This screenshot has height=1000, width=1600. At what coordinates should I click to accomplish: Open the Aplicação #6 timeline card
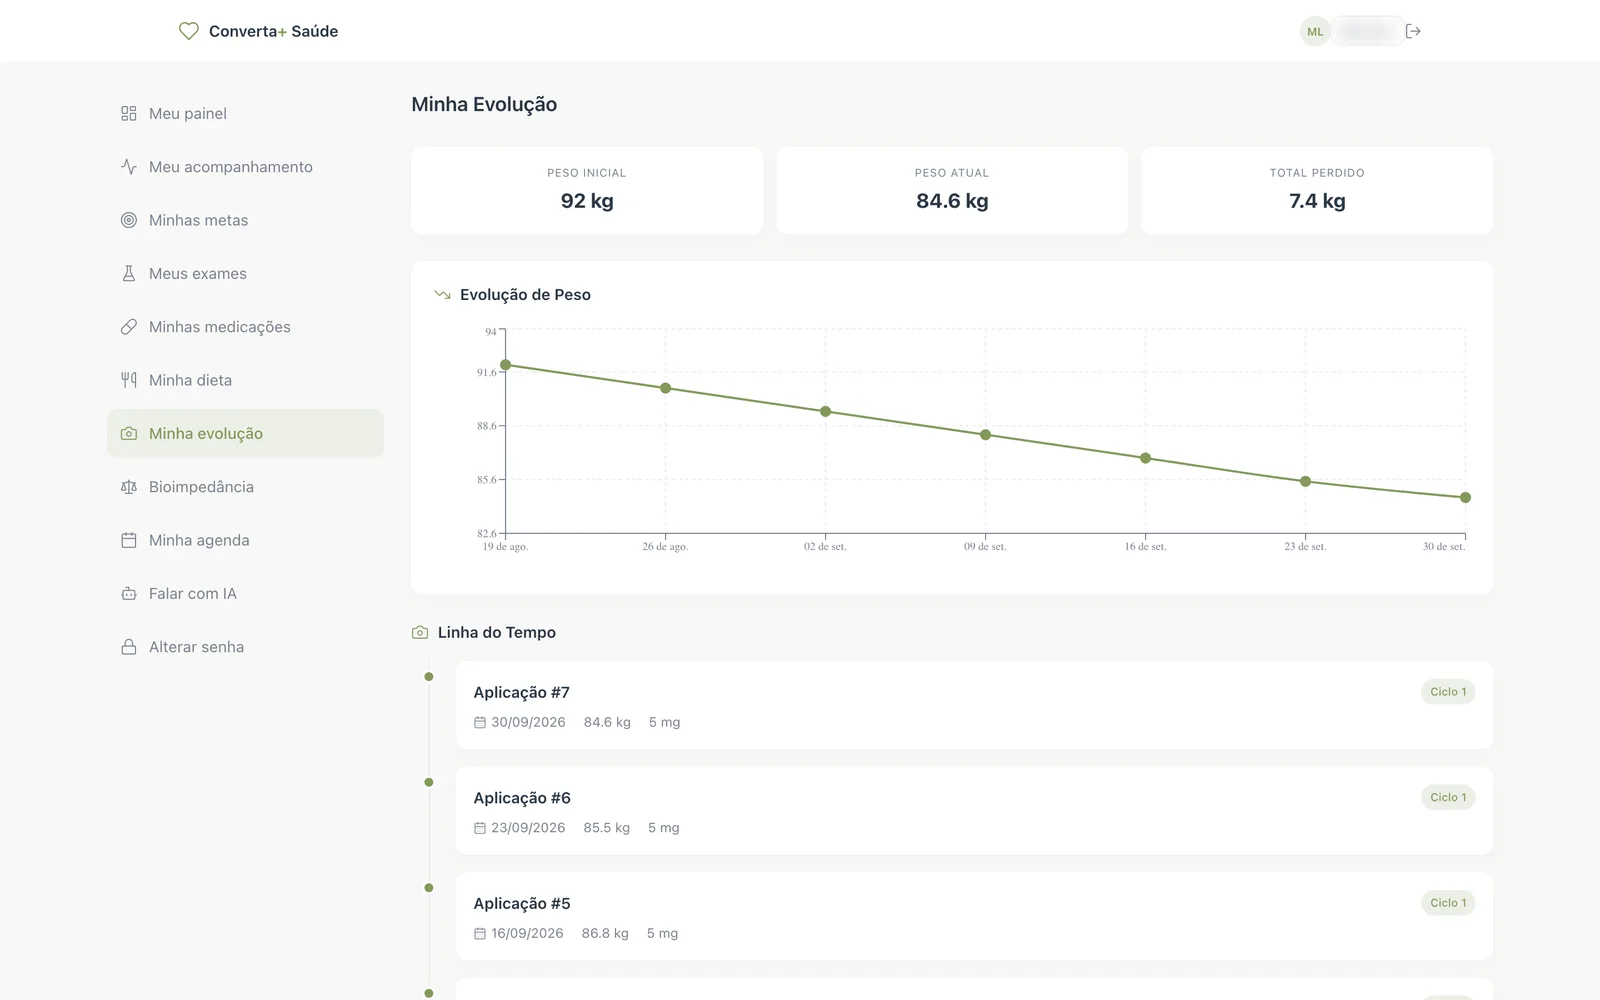(974, 811)
